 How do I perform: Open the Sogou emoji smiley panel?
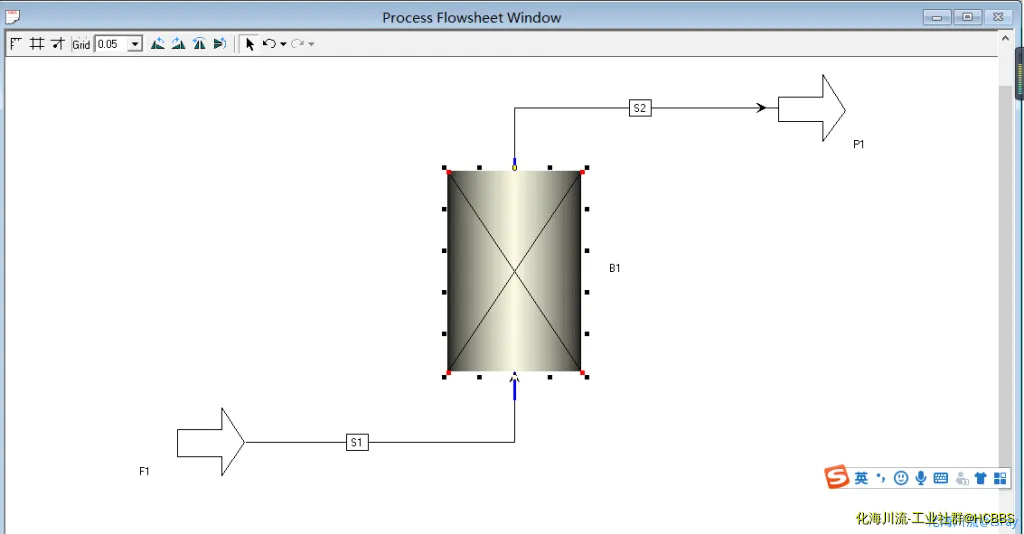click(x=901, y=479)
